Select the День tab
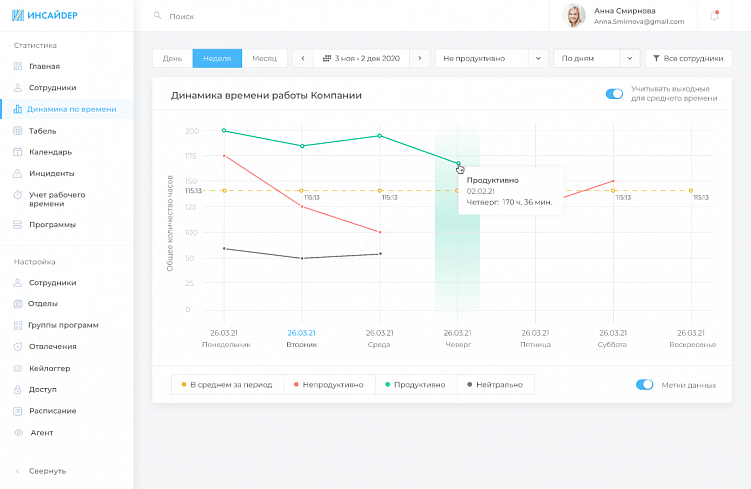The height and width of the screenshot is (489, 751). click(172, 58)
